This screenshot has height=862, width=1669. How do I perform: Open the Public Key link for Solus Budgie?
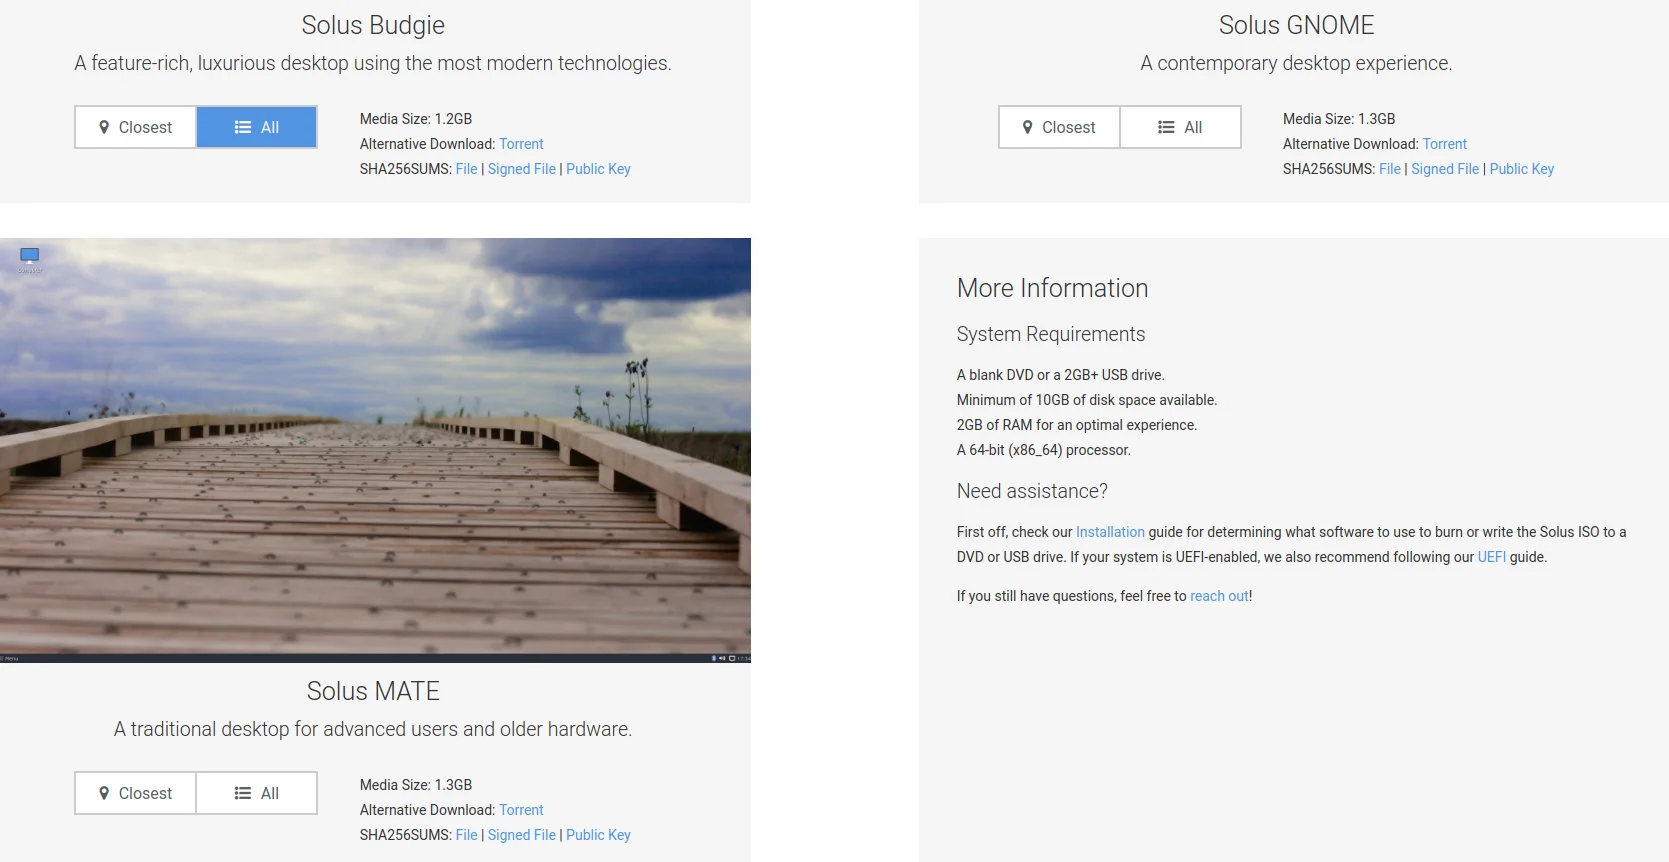coord(598,169)
